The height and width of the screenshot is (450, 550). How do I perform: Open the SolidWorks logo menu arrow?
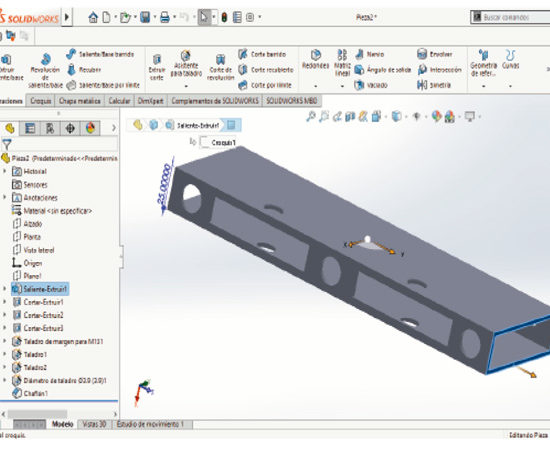click(x=67, y=17)
